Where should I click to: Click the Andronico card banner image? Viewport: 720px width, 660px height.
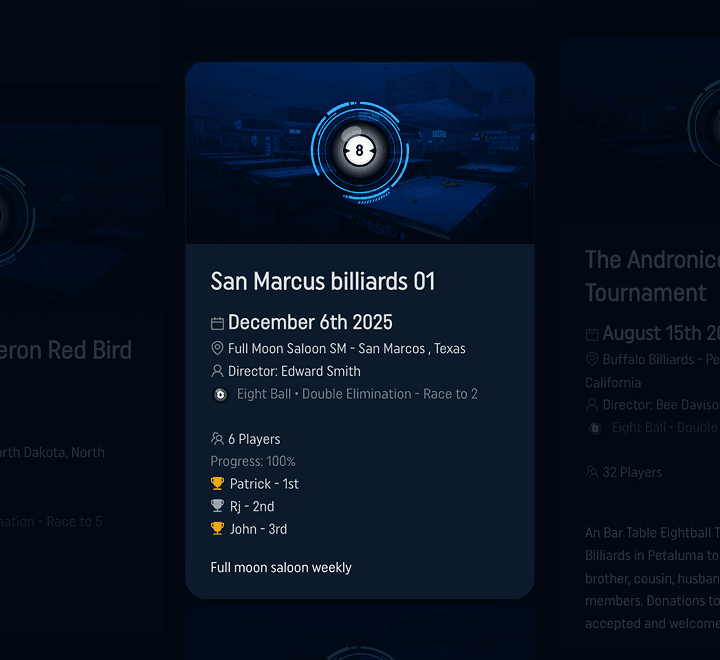tap(641, 131)
